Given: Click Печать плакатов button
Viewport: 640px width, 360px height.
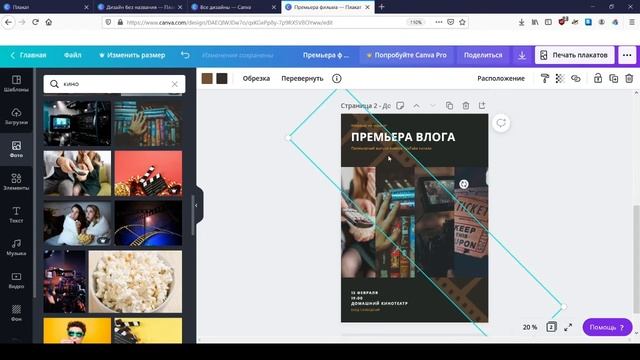Looking at the screenshot, I should [x=574, y=55].
